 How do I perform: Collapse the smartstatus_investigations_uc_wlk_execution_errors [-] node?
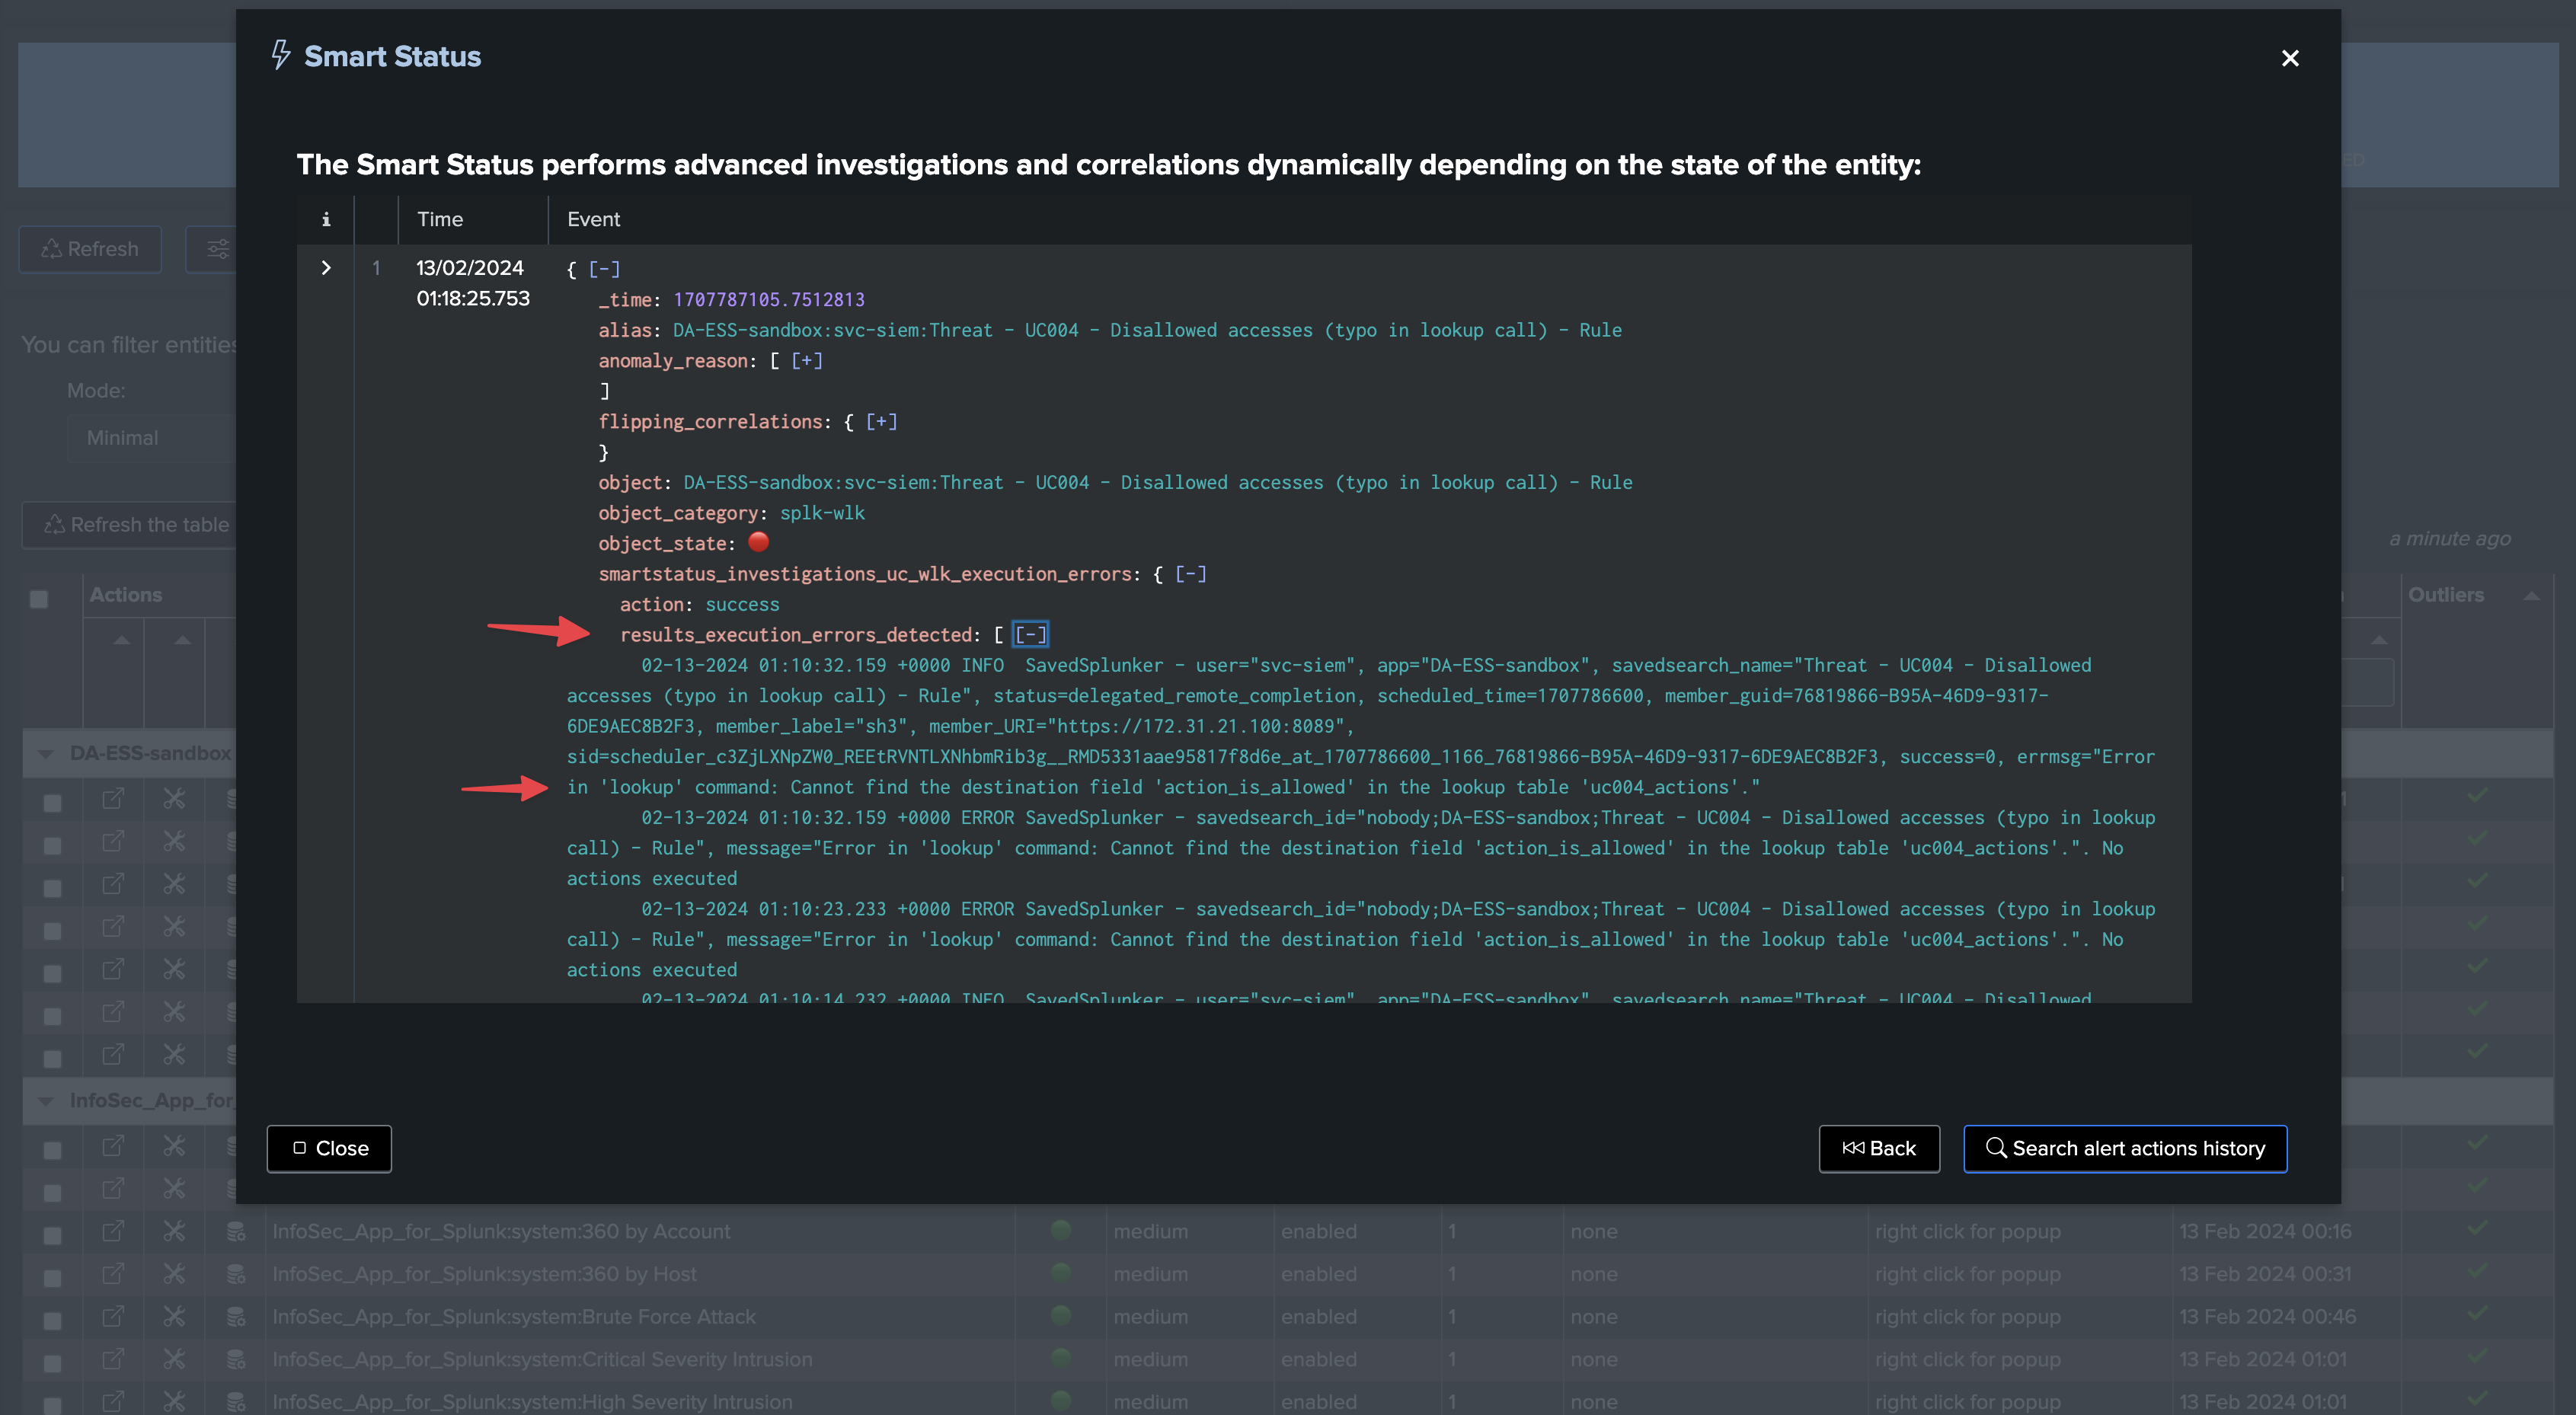coord(1190,574)
